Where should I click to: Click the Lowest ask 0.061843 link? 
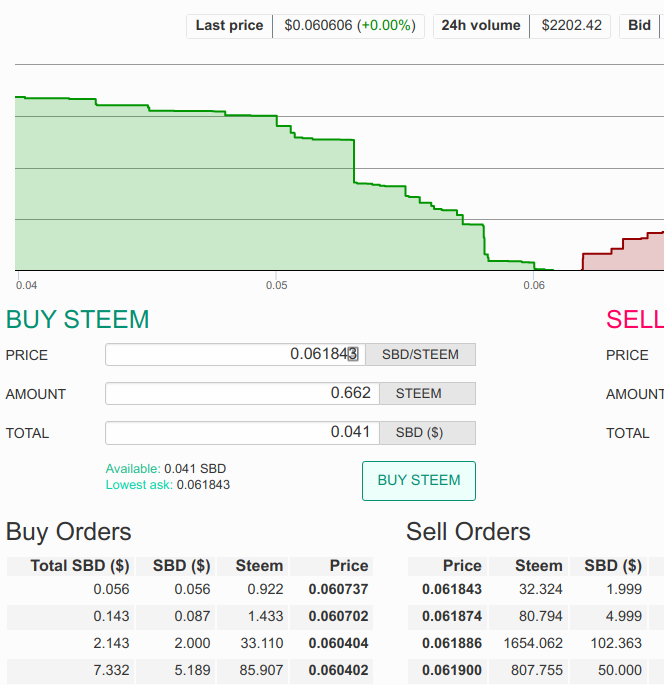pos(167,485)
